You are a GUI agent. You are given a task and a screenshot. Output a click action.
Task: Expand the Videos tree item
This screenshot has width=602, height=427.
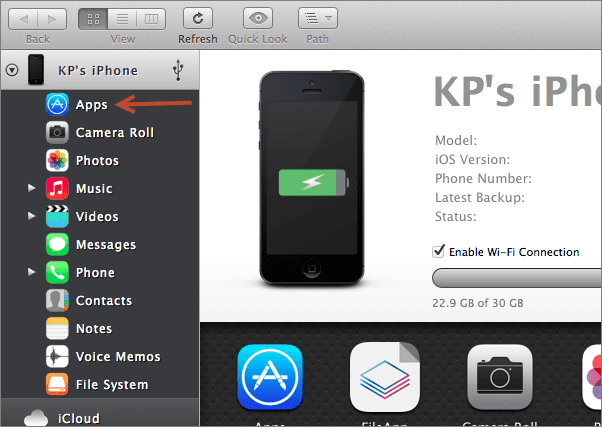[31, 216]
